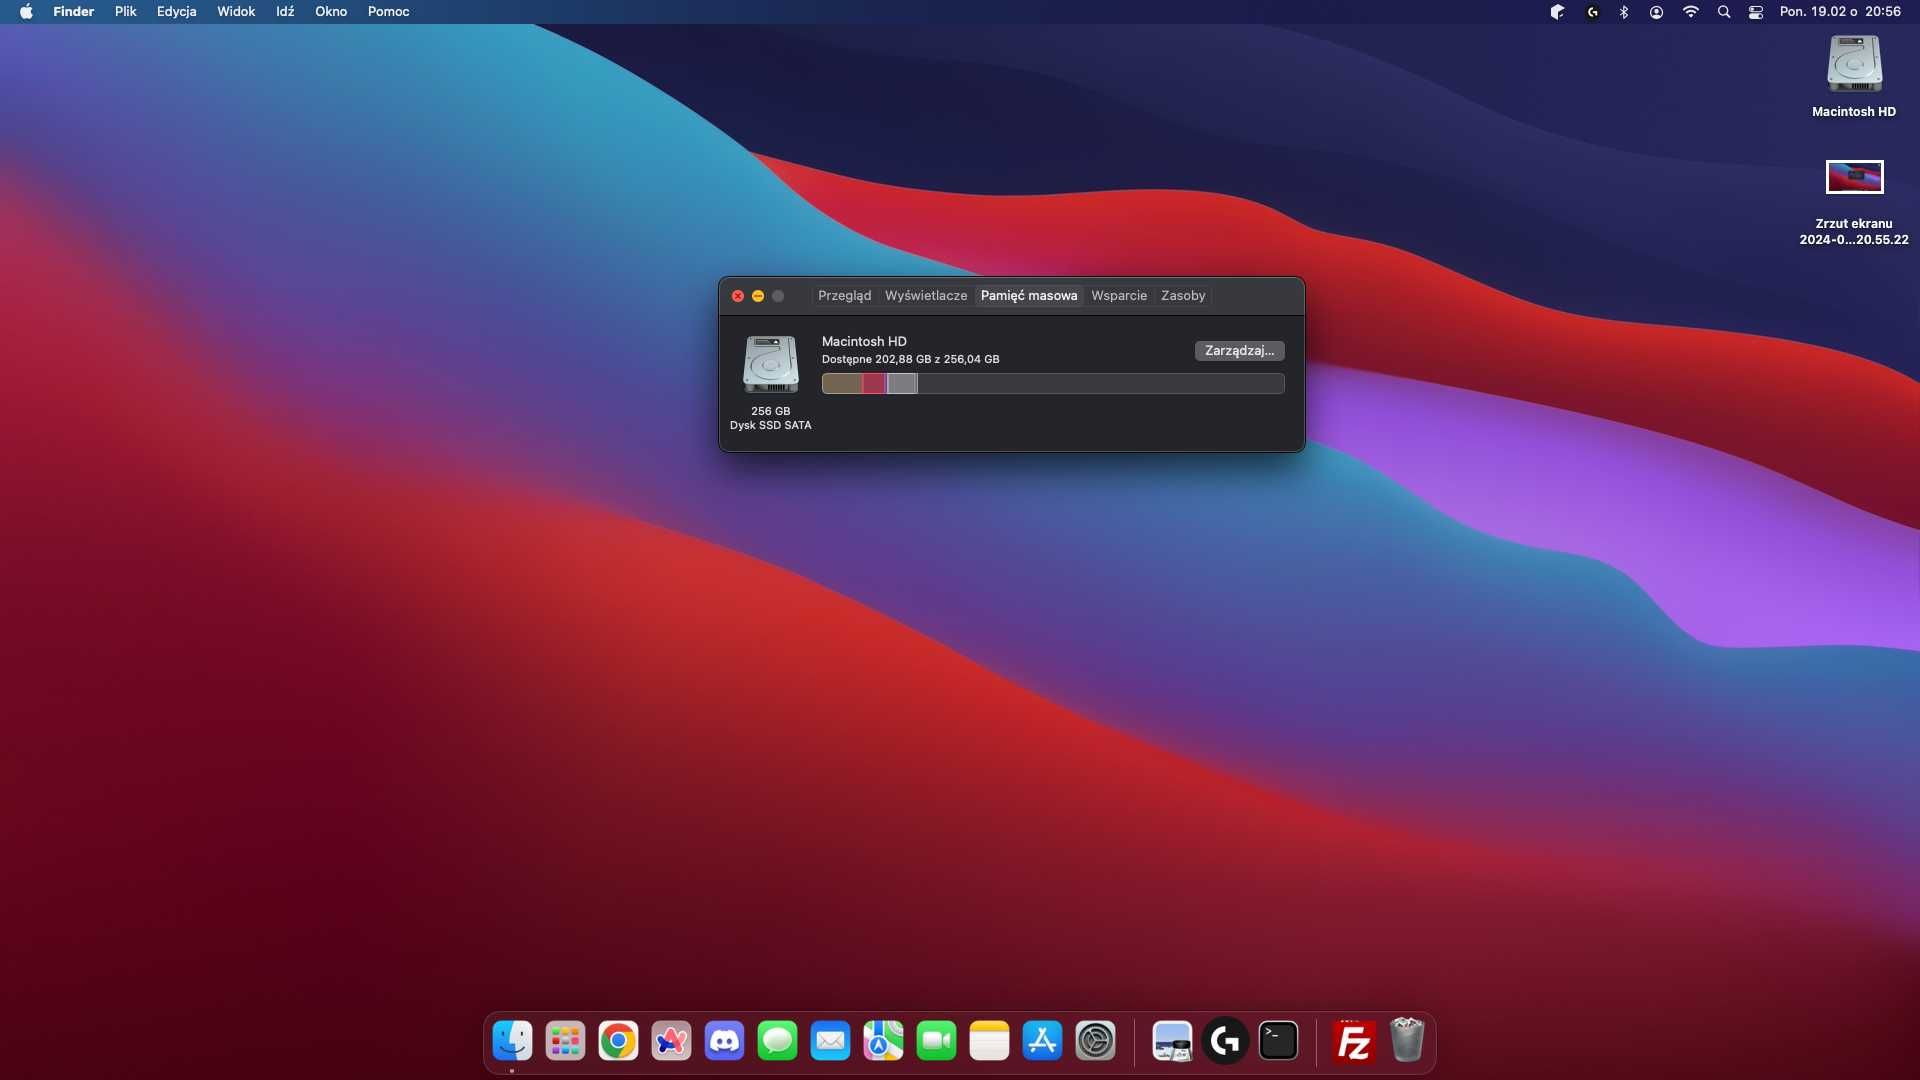Click the date and time in menu bar
The image size is (1920, 1080).
coord(1840,12)
